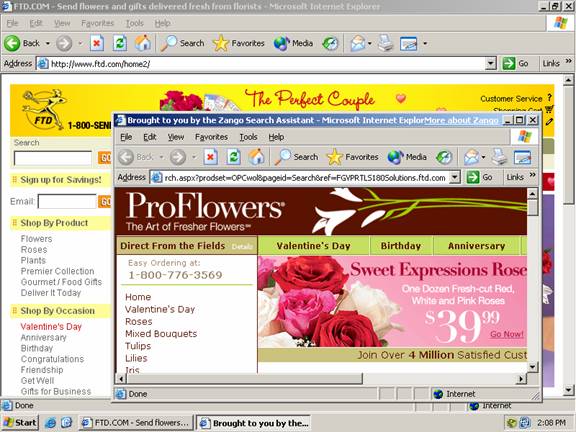Click Forward arrow in FTD browser window
This screenshot has height=432, width=576.
coord(64,43)
